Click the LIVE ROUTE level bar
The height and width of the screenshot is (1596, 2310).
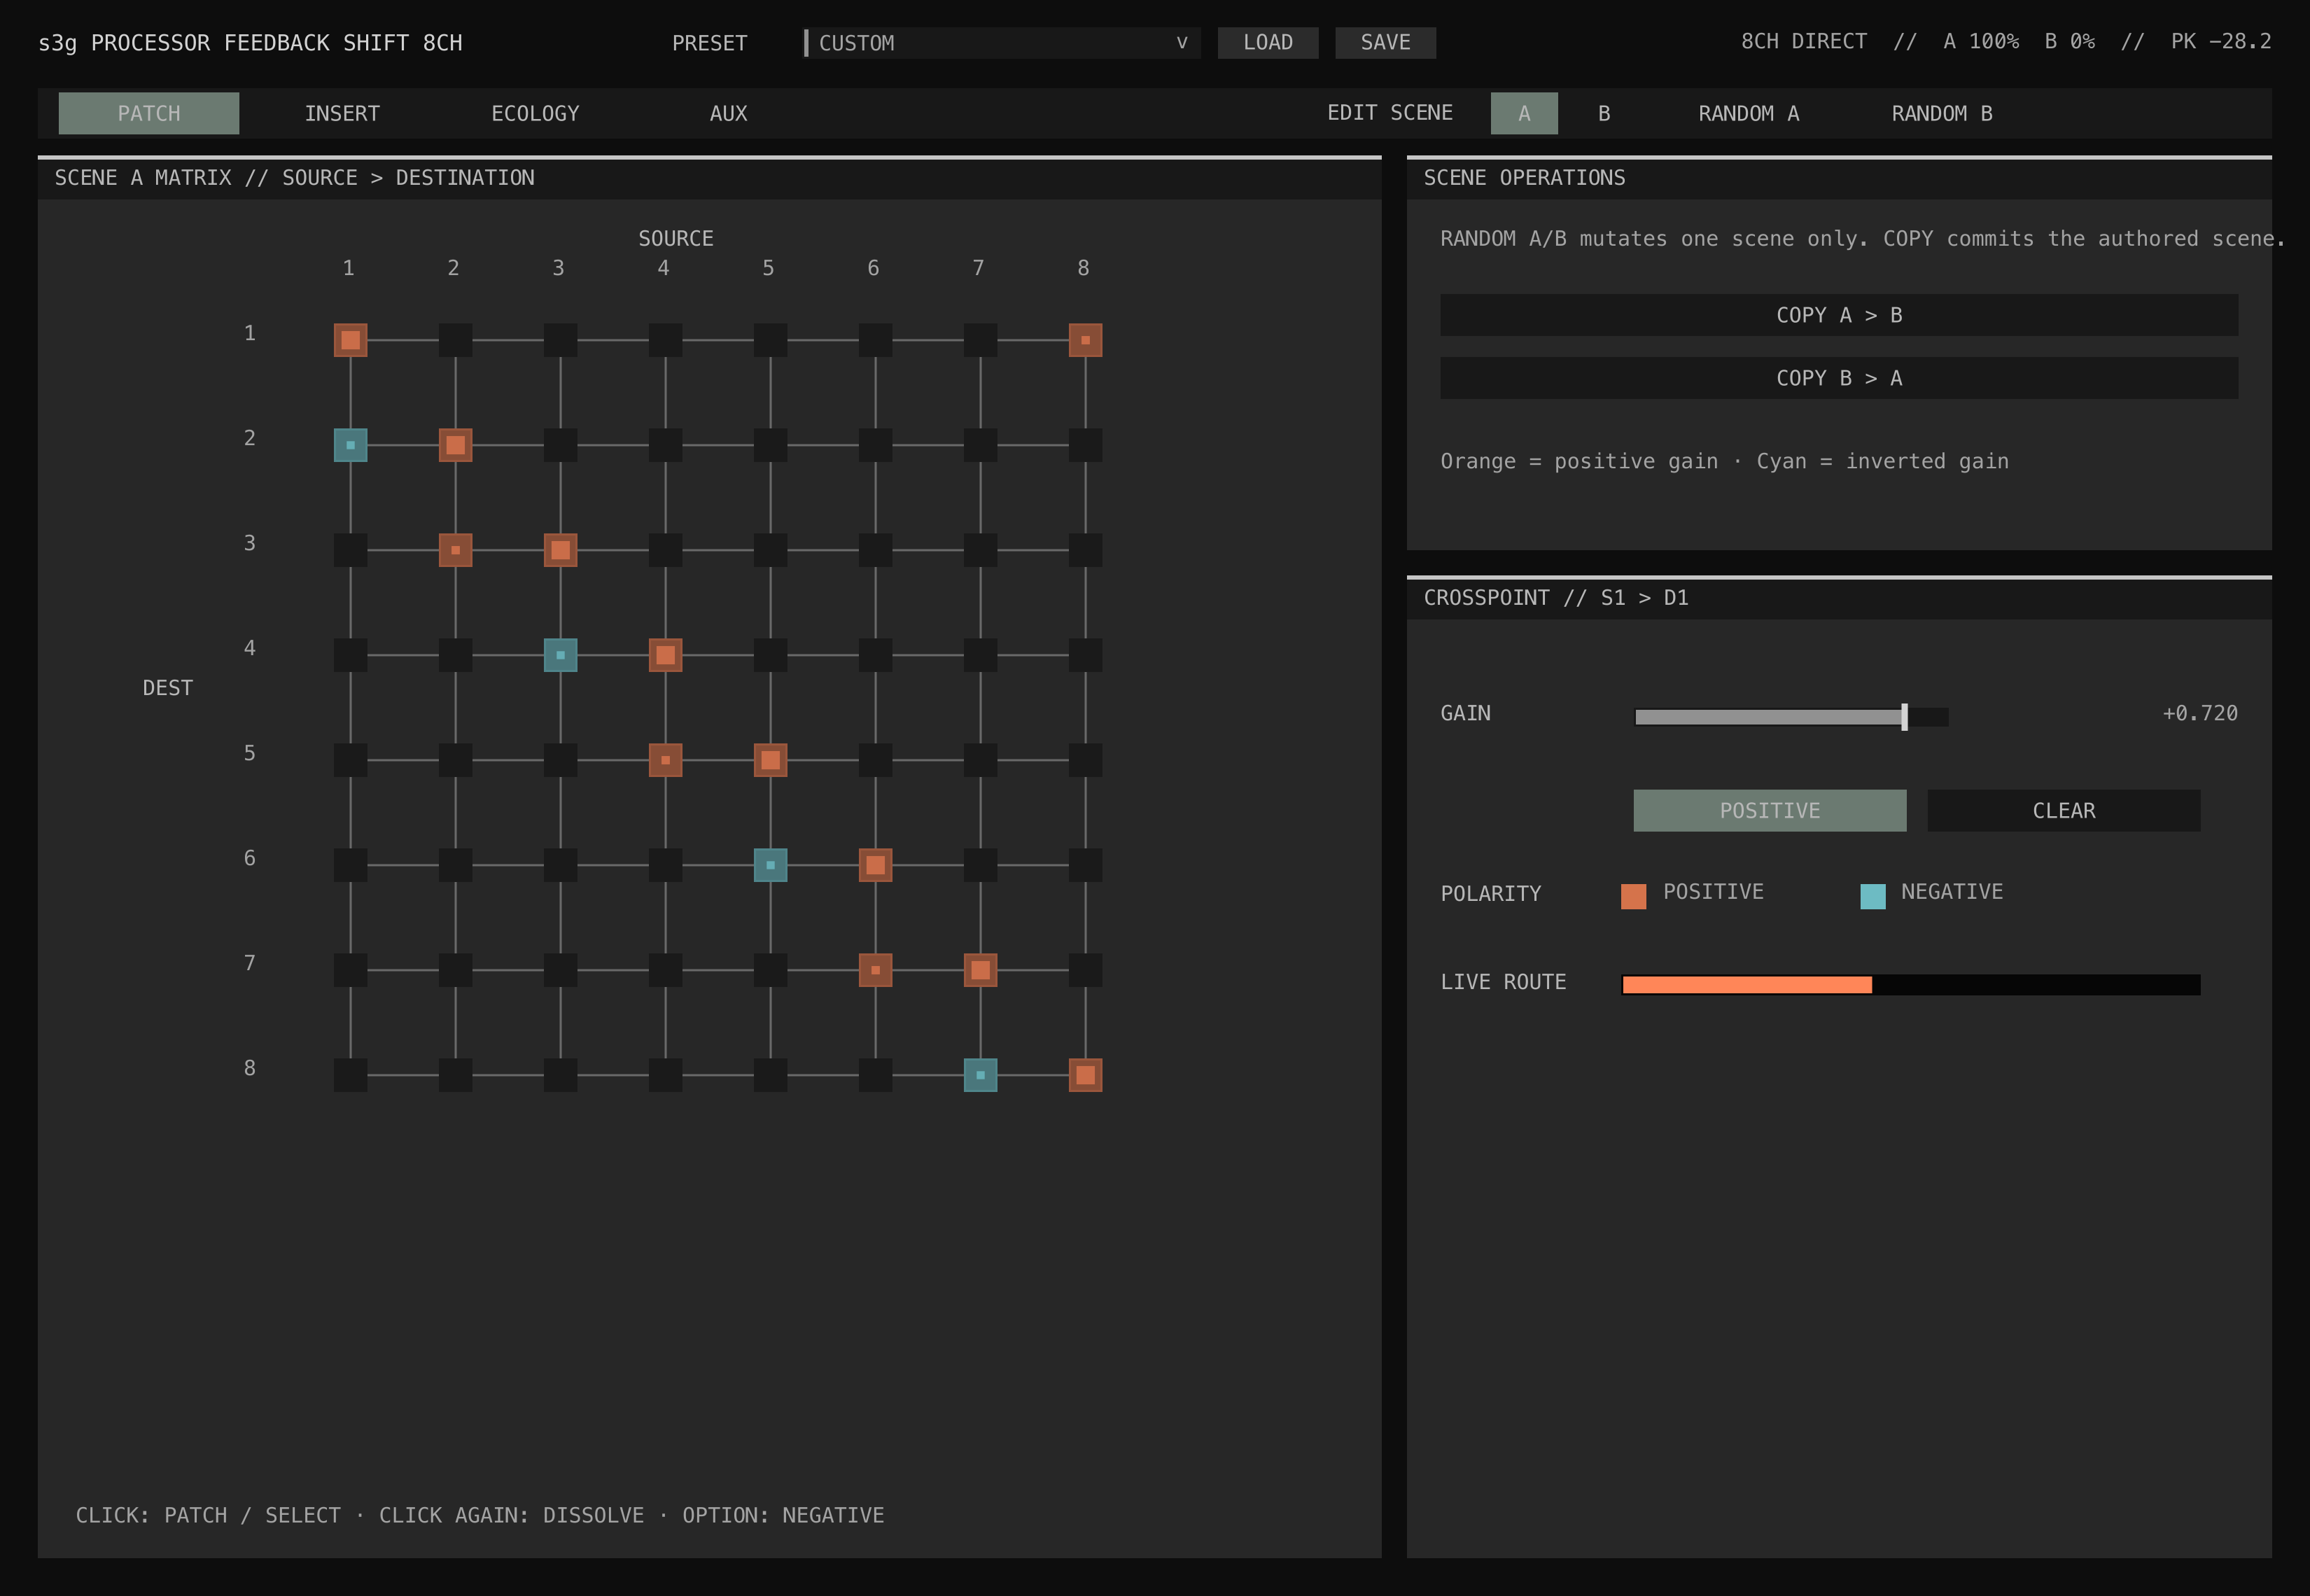(x=1911, y=985)
